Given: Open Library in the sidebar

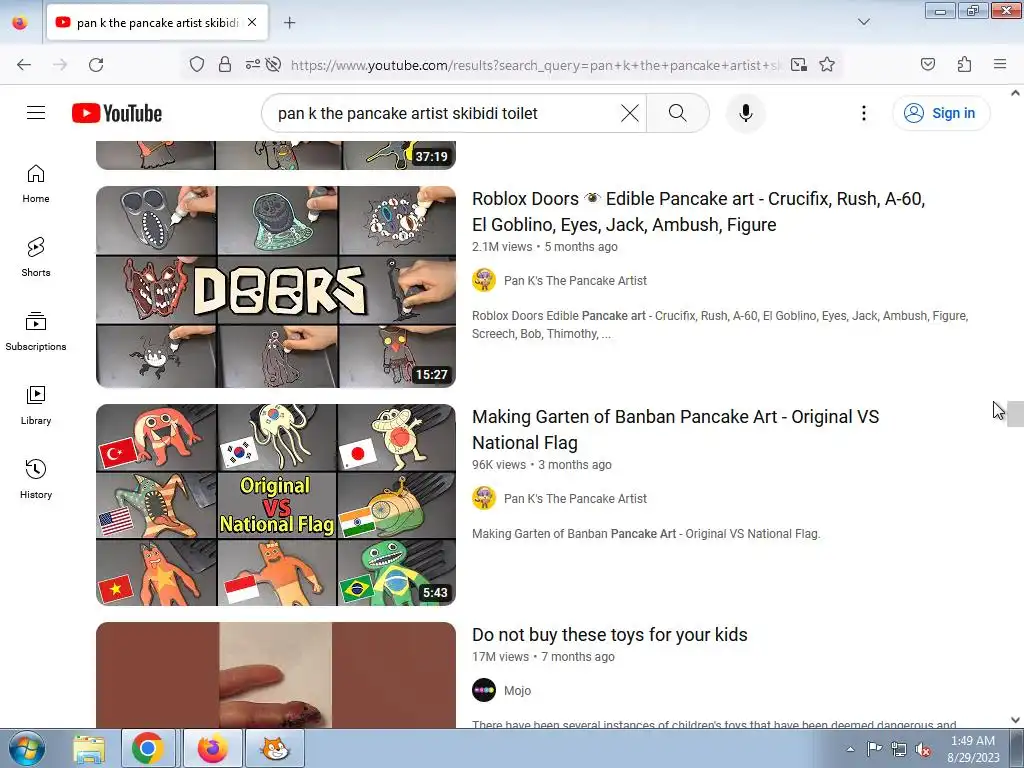Looking at the screenshot, I should click(x=36, y=406).
